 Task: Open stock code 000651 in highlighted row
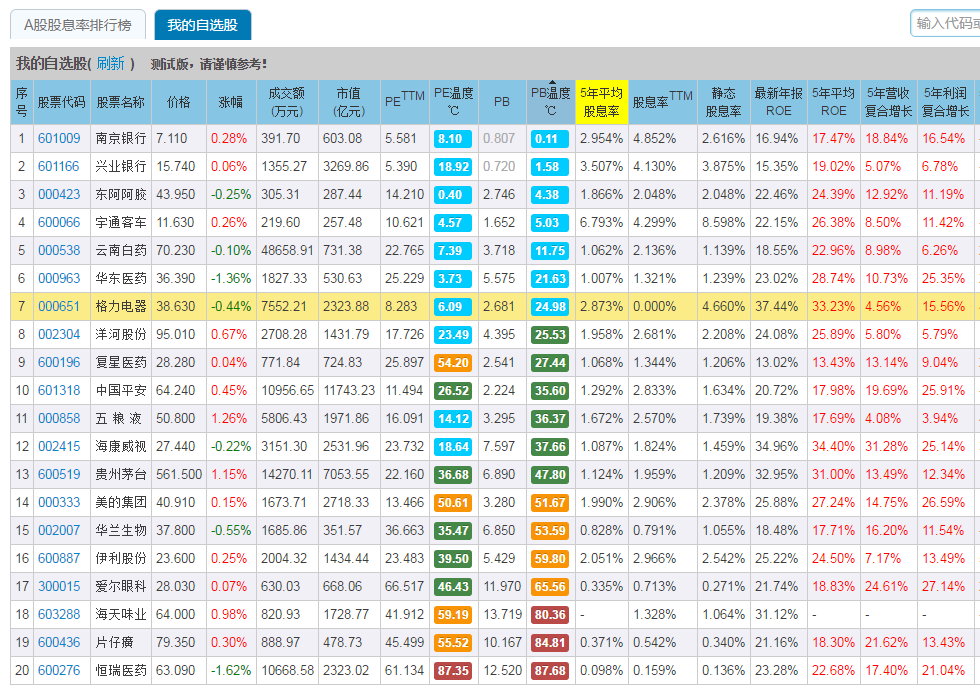click(59, 306)
